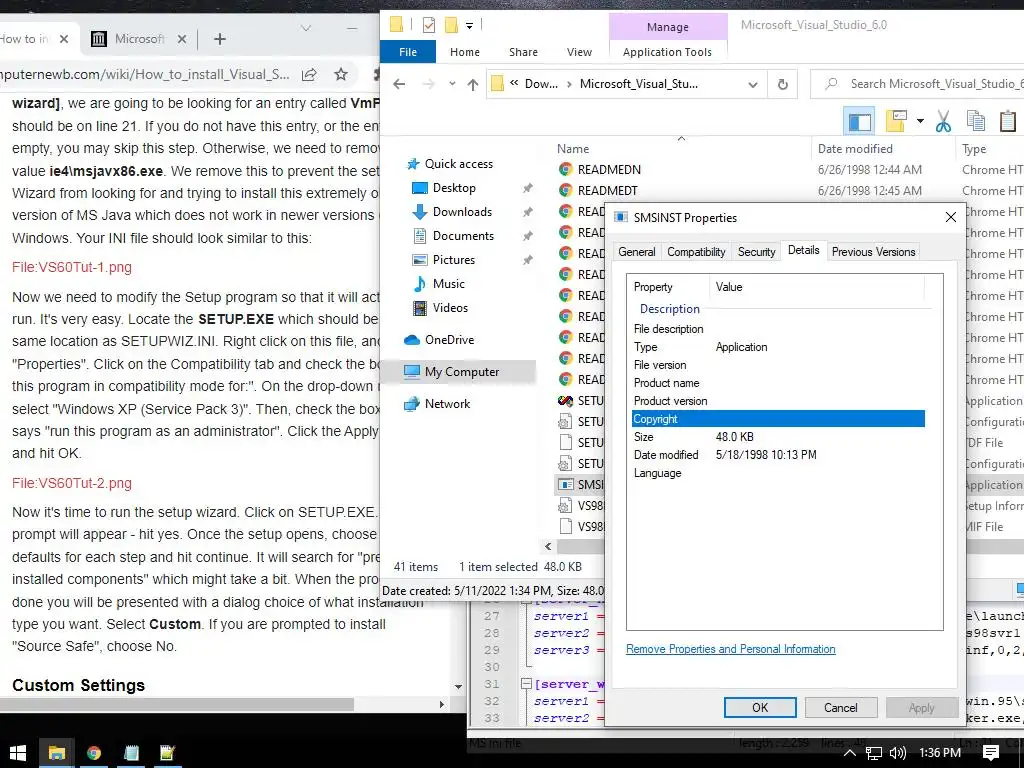This screenshot has width=1024, height=768.
Task: Open Notepad++ from the taskbar
Action: [167, 753]
